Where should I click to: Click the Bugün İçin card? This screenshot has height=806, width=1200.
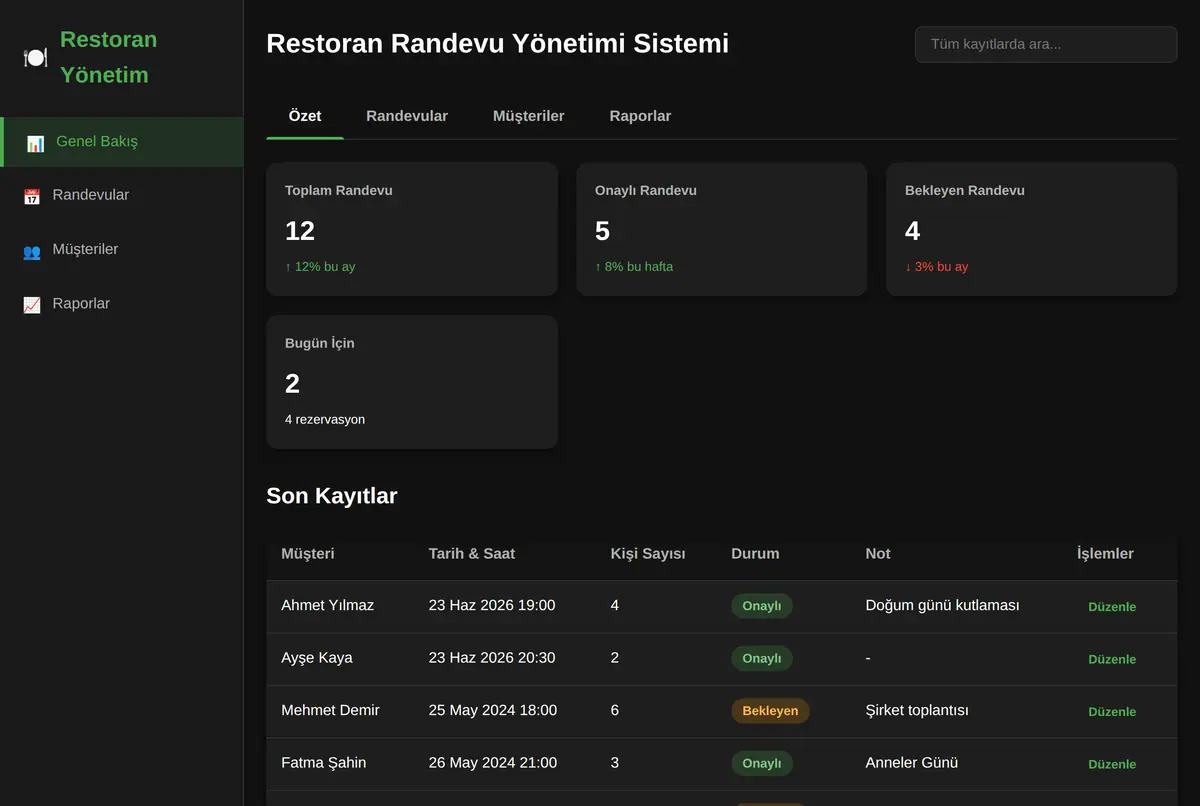click(x=412, y=382)
